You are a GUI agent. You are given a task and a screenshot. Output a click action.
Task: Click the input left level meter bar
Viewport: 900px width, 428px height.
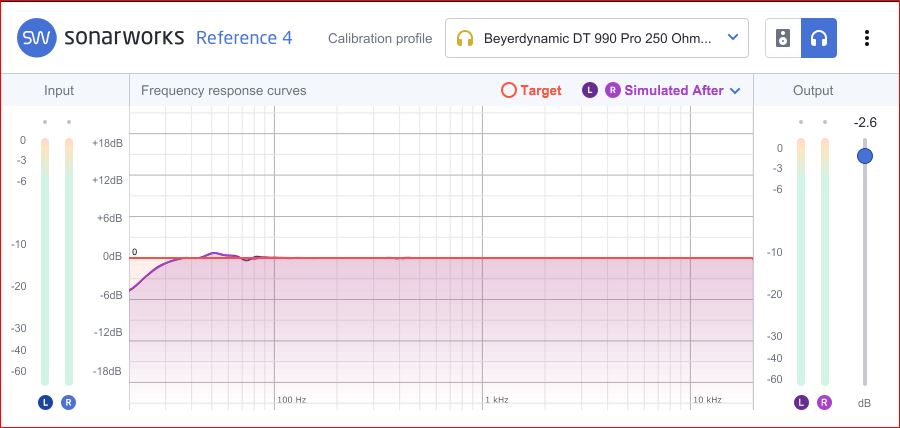[45, 262]
